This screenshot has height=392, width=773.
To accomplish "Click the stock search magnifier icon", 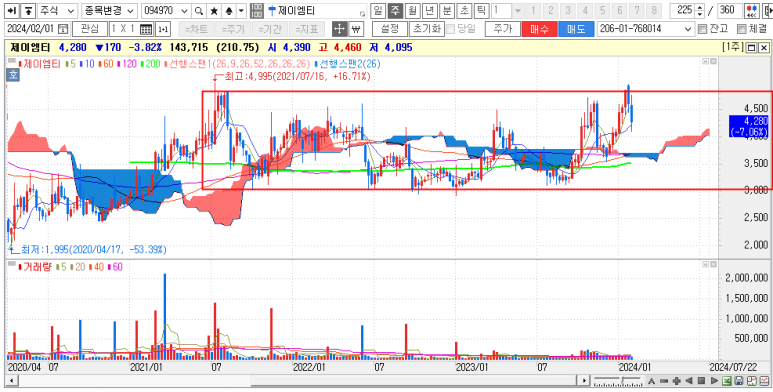I will point(198,10).
